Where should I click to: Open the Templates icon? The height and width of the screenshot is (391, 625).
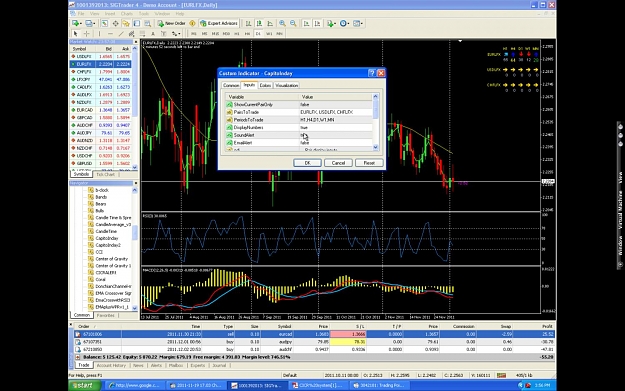click(358, 24)
